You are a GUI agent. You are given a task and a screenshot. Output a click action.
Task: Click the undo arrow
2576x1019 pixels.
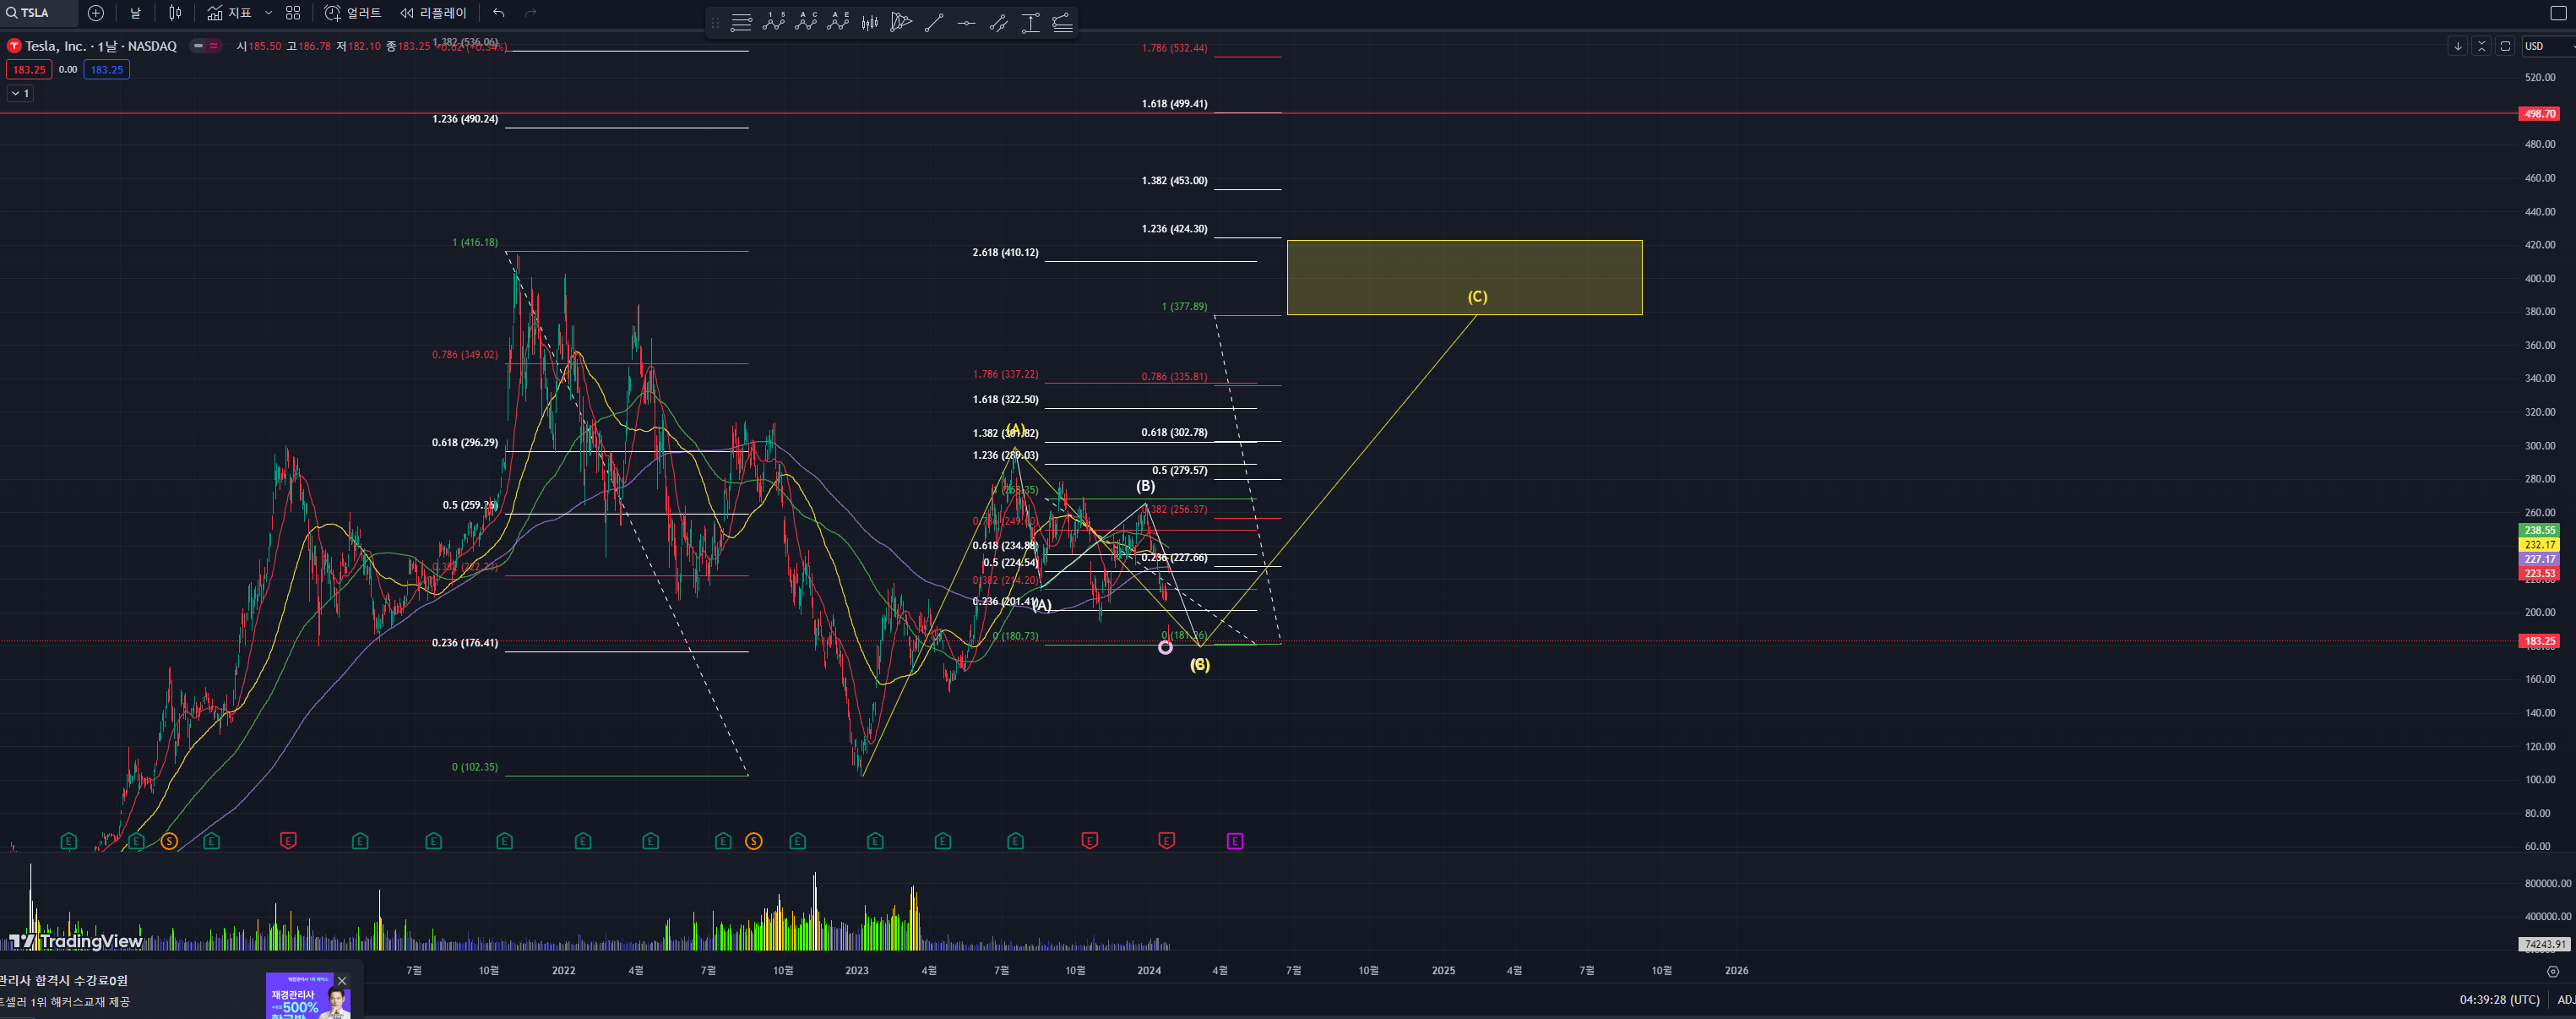499,13
